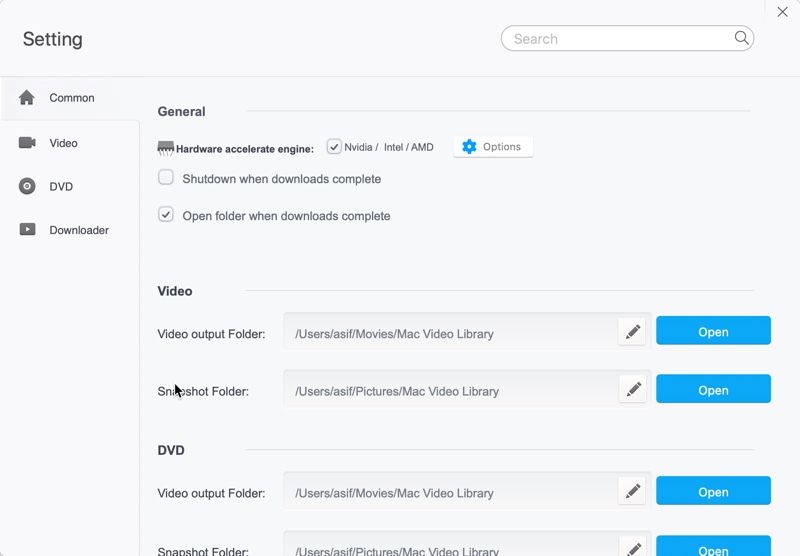Open the Video Snapshot Folder location
The image size is (800, 556).
click(713, 389)
